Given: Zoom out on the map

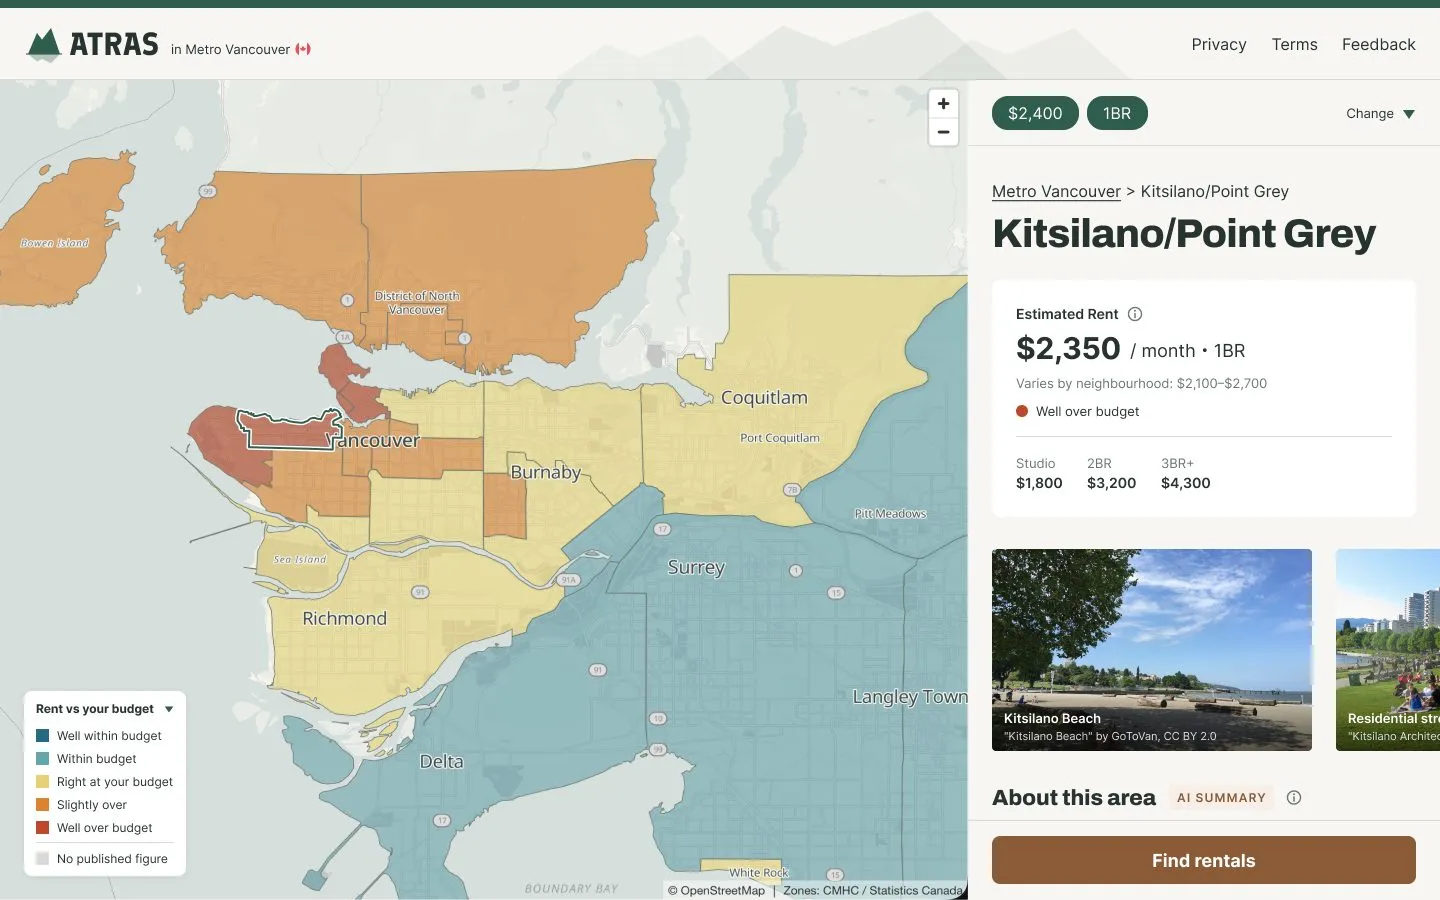Looking at the screenshot, I should (943, 132).
